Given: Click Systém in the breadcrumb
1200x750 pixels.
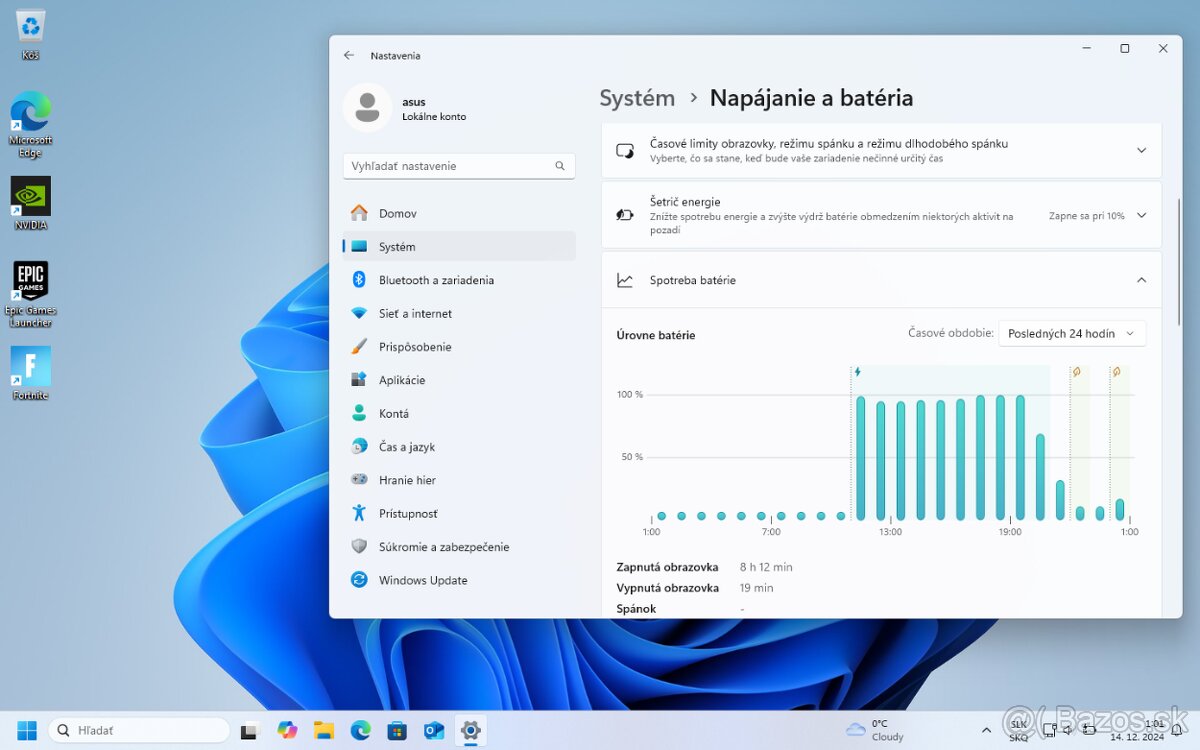Looking at the screenshot, I should [637, 98].
